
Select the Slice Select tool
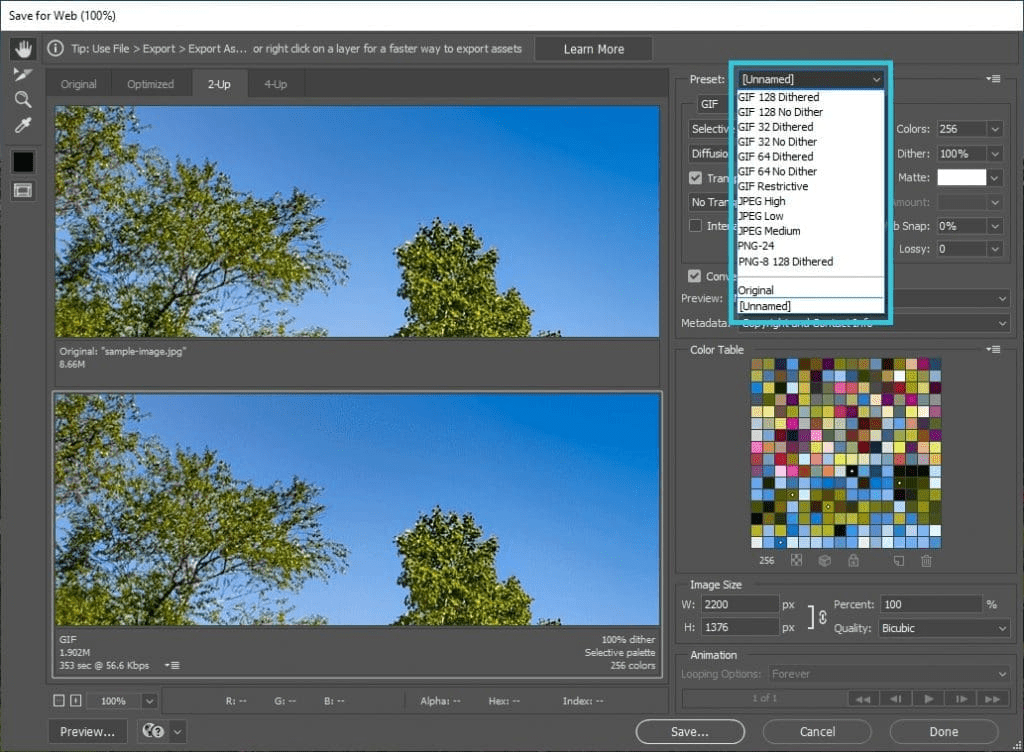pyautogui.click(x=23, y=74)
